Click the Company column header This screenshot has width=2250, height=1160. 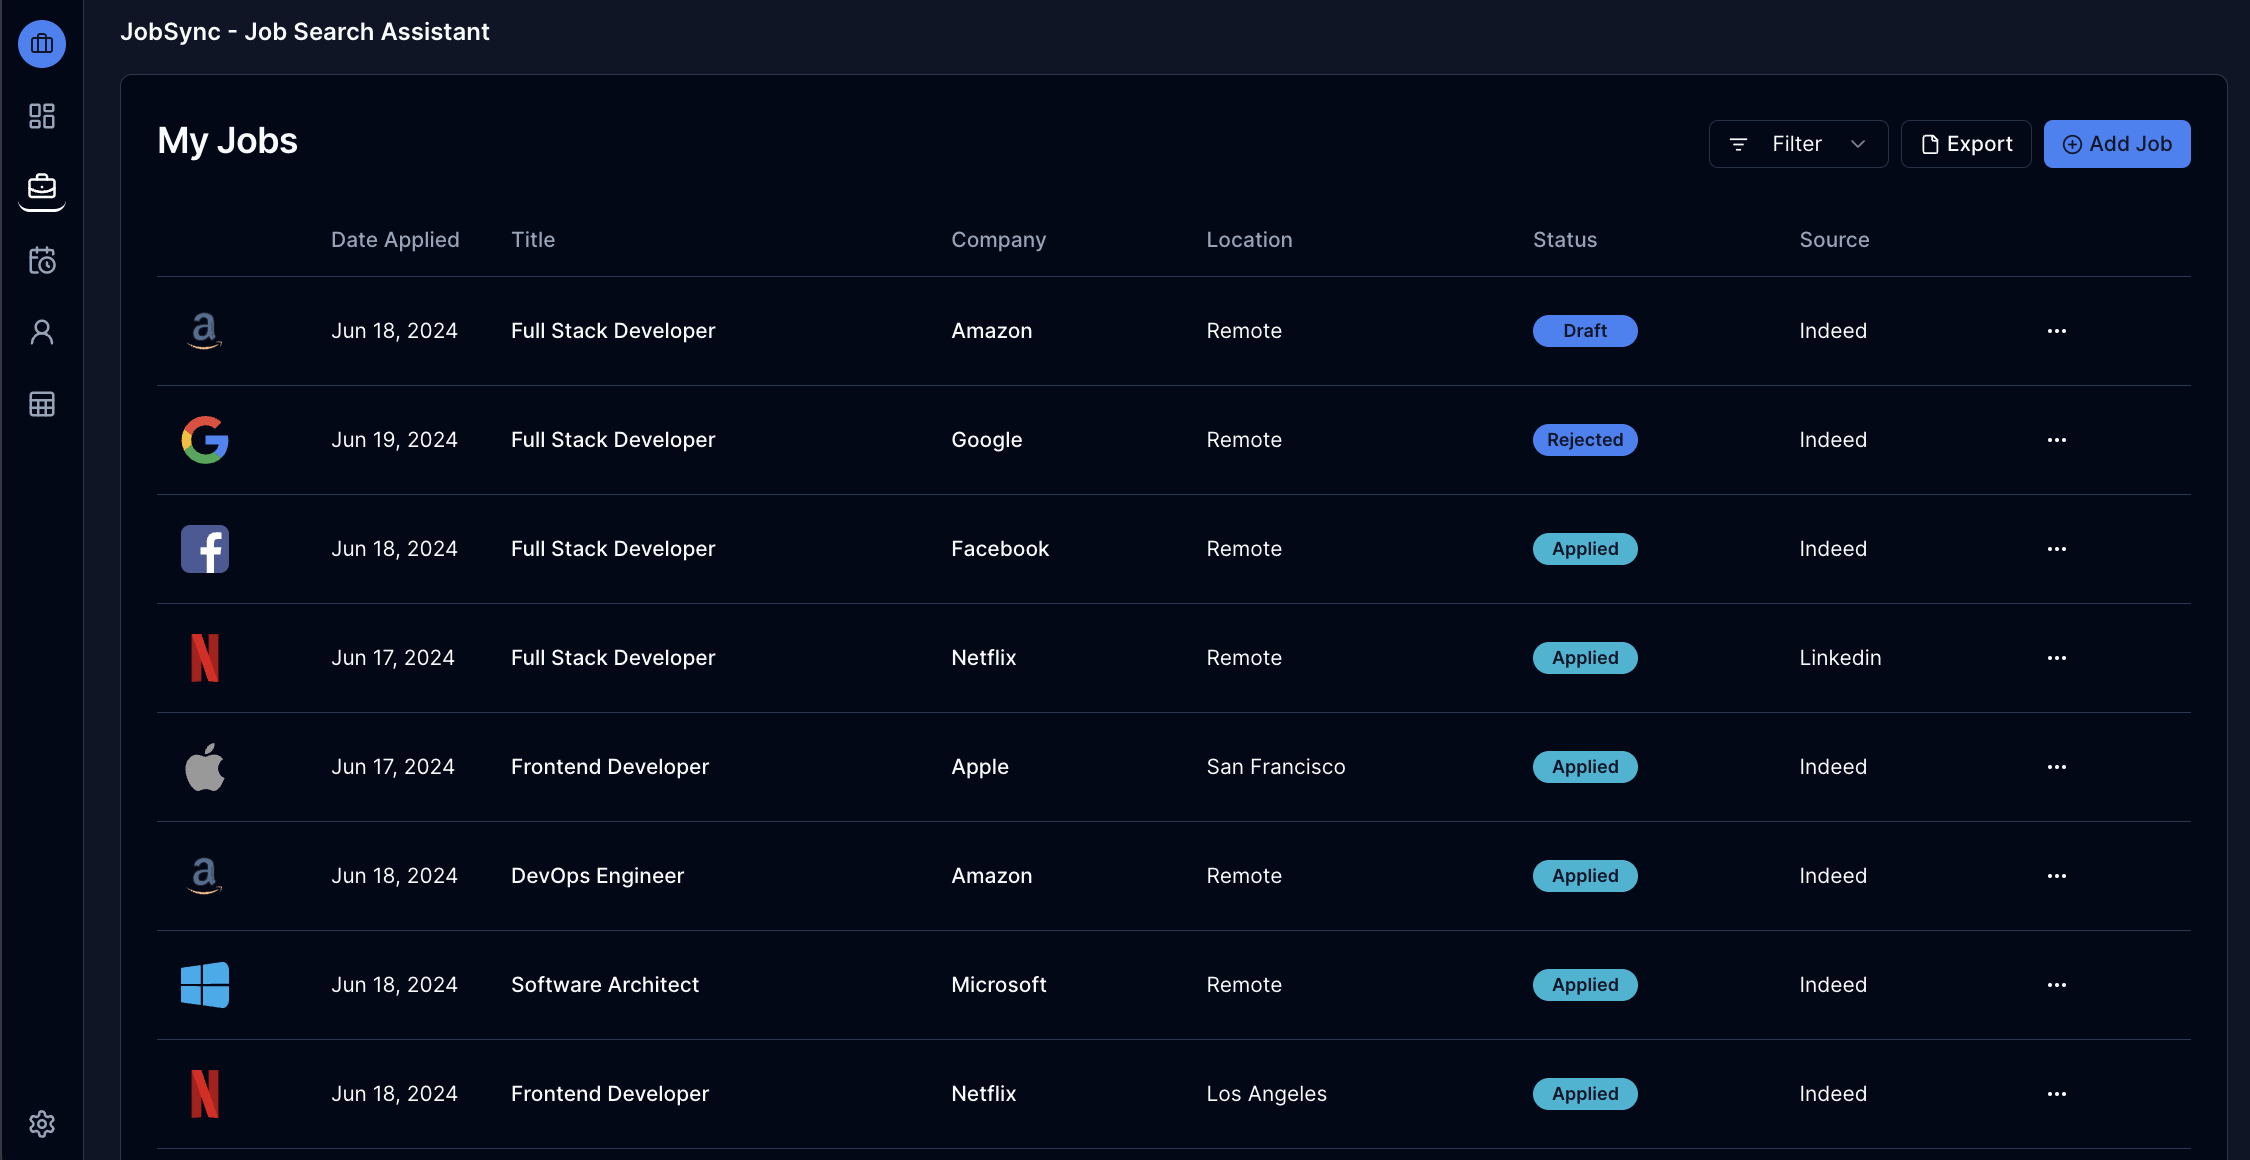[x=998, y=240]
